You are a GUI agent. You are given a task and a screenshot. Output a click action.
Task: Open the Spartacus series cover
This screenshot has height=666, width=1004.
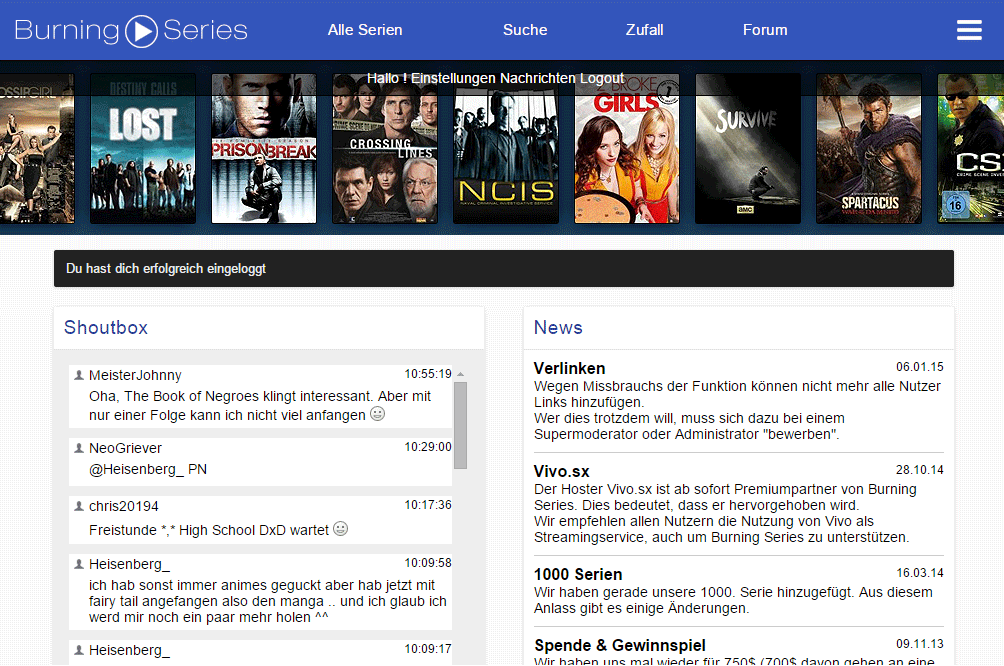(868, 148)
